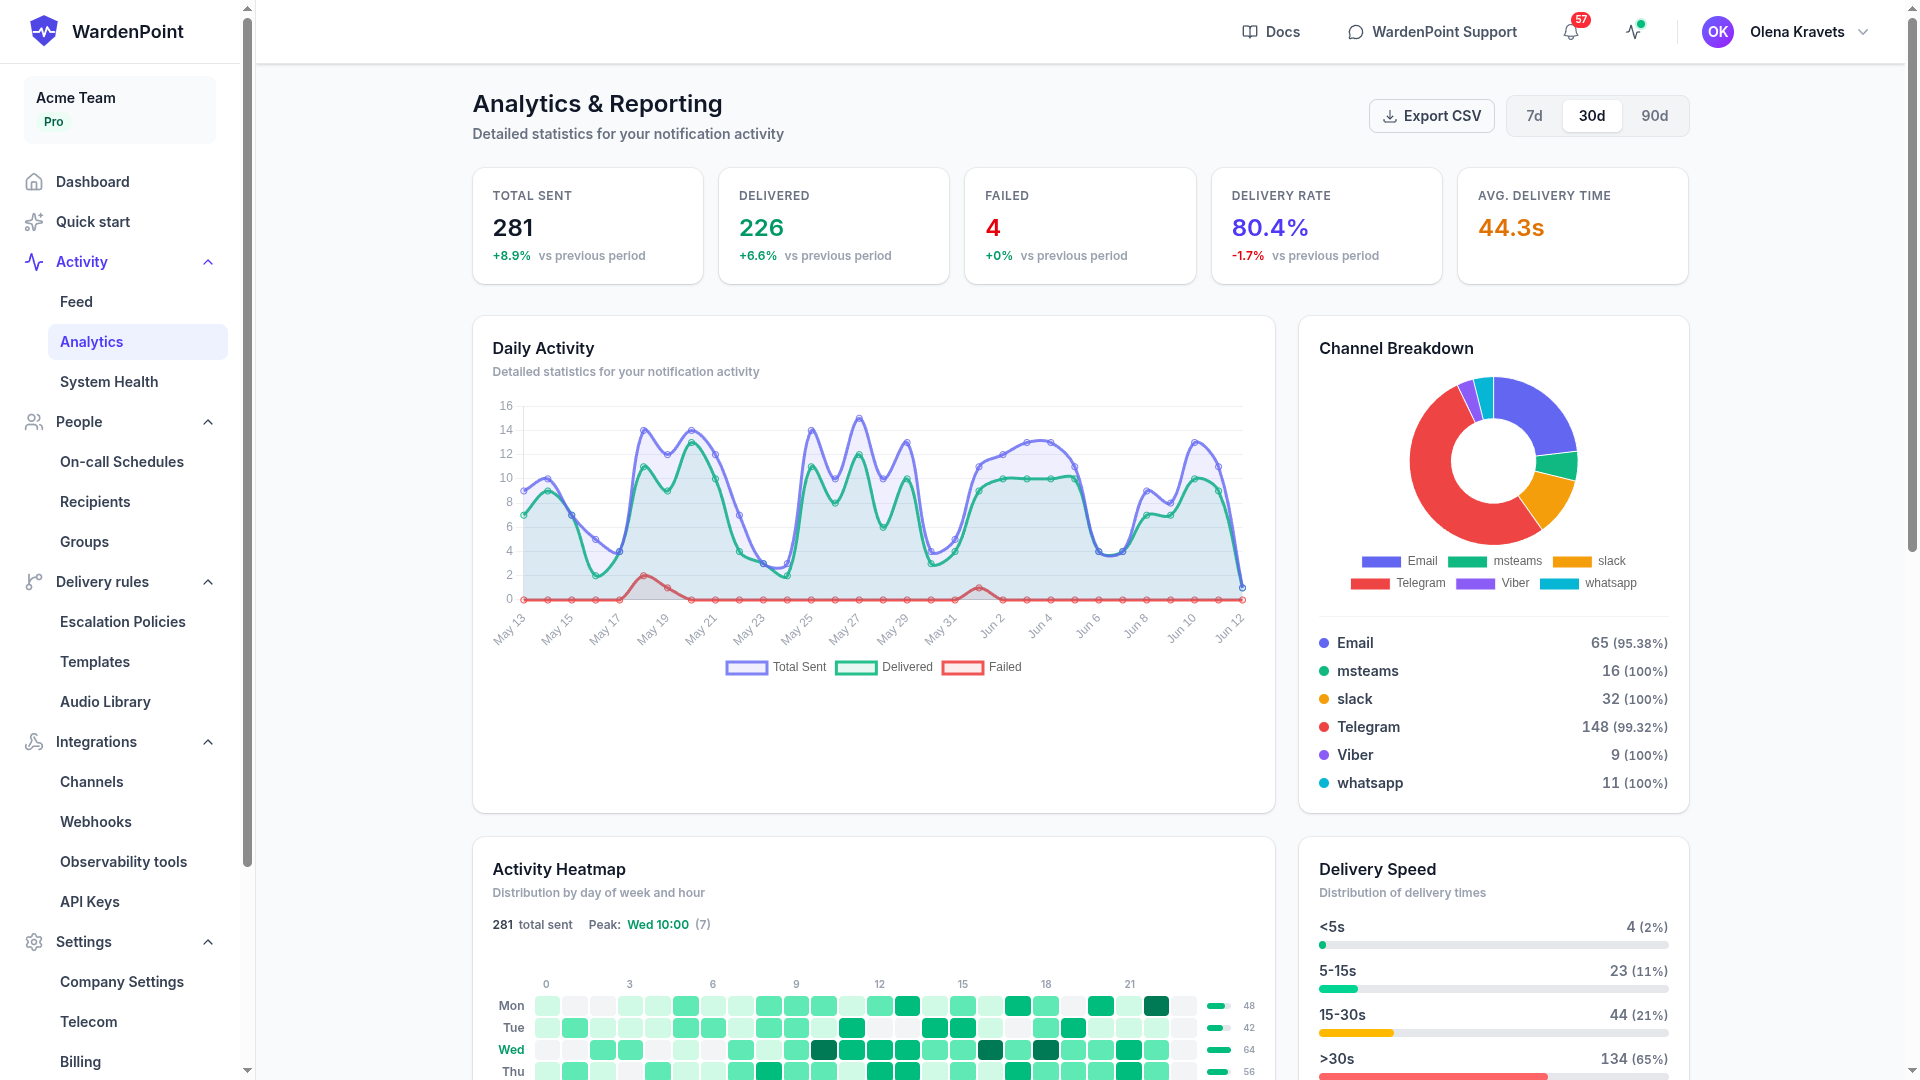Viewport: 1920px width, 1080px height.
Task: Toggle Viber in the donut legend
Action: [x=1492, y=583]
